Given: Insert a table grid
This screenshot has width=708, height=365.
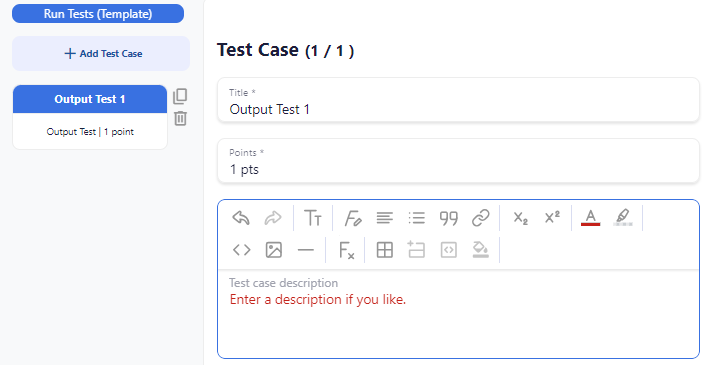Looking at the screenshot, I should point(385,250).
